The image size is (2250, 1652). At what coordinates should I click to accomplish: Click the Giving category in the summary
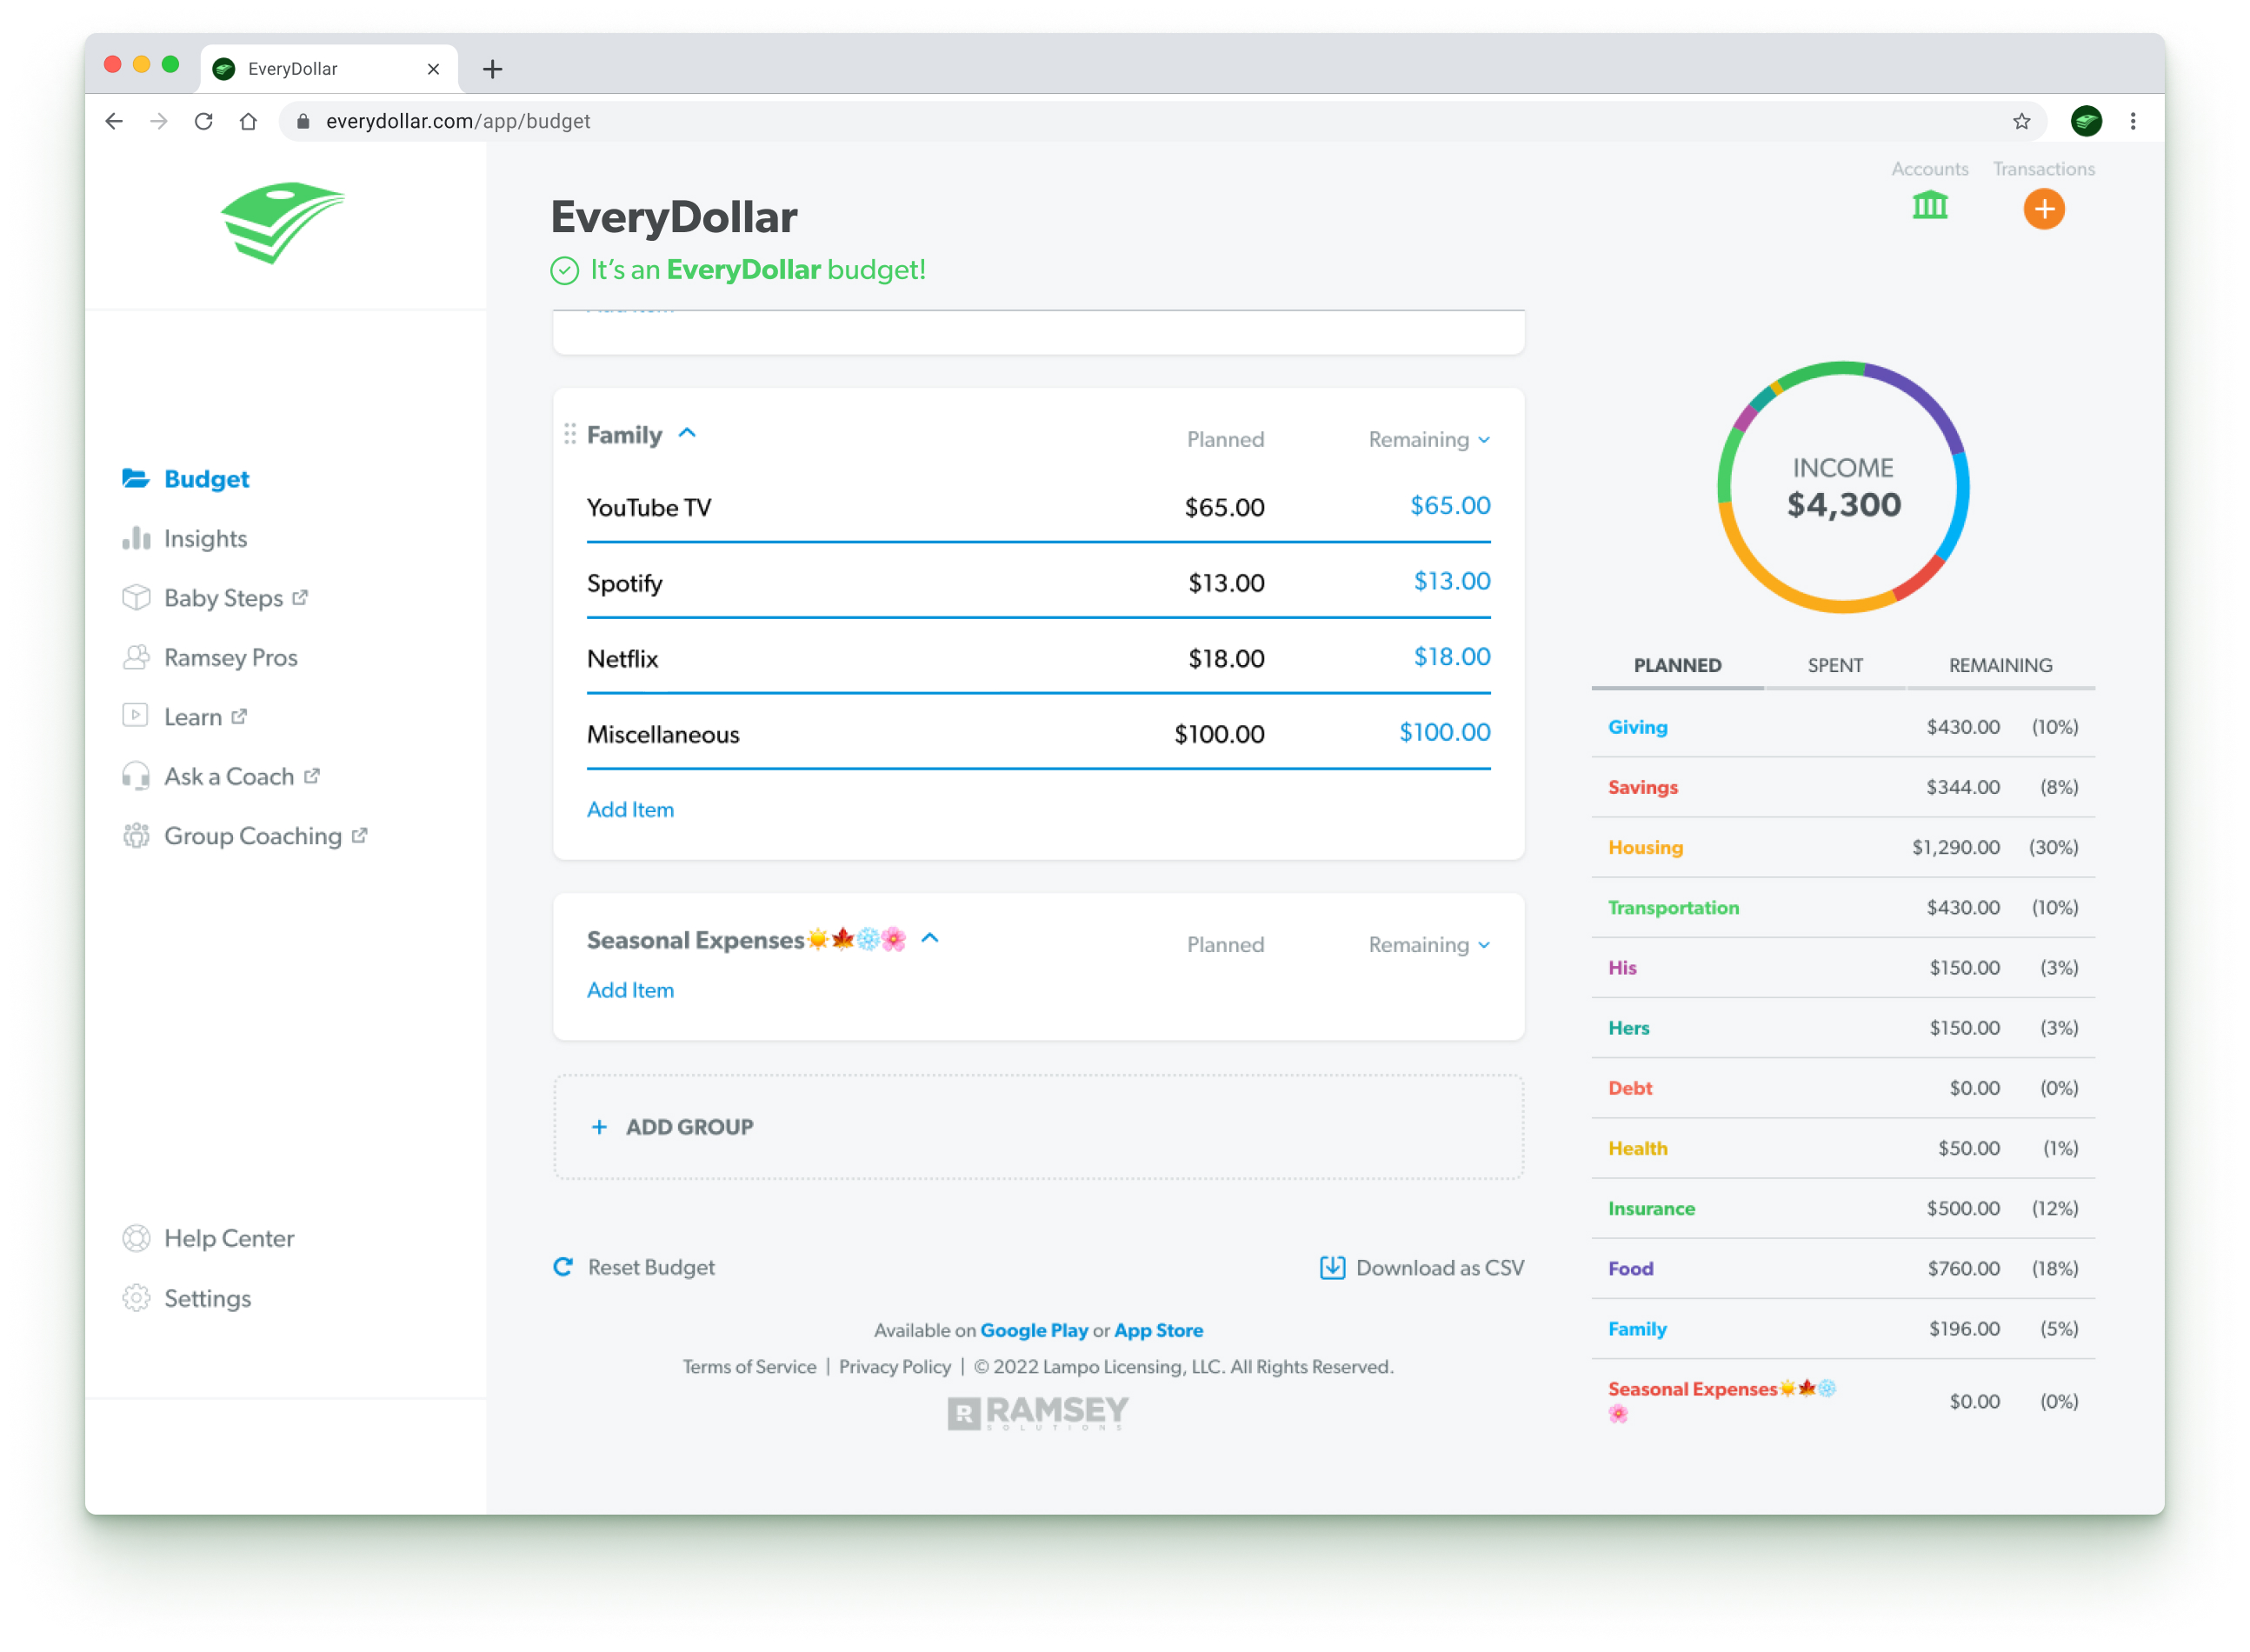[x=1637, y=727]
